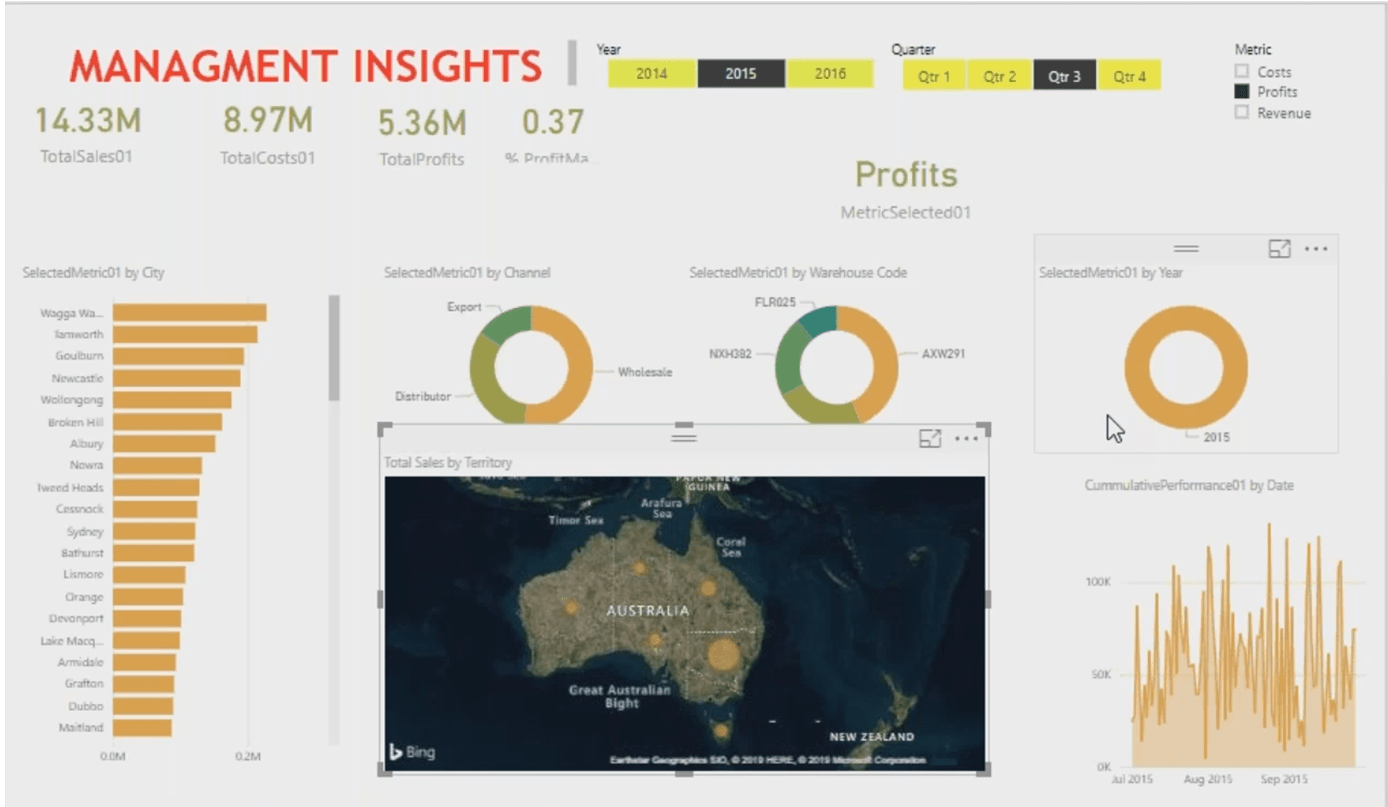
Task: Click the Tasmania bubble on the map
Action: [x=721, y=731]
